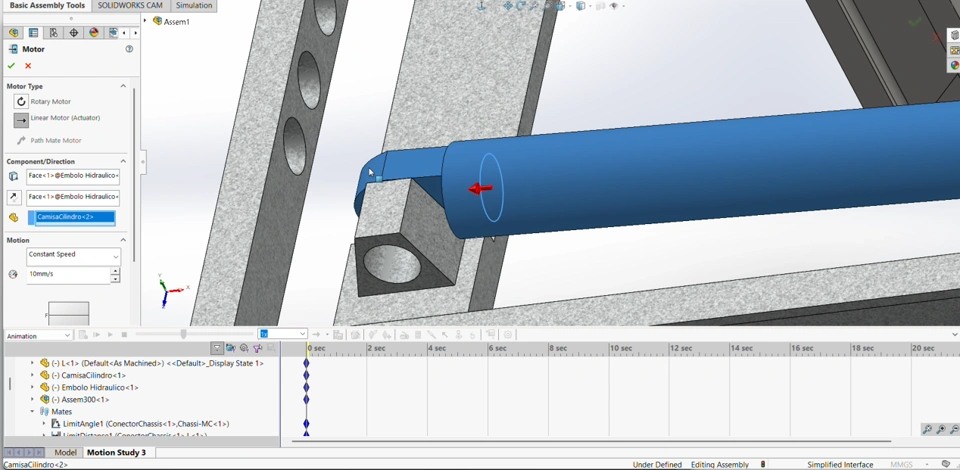Select Rotary Motor type

(x=21, y=102)
